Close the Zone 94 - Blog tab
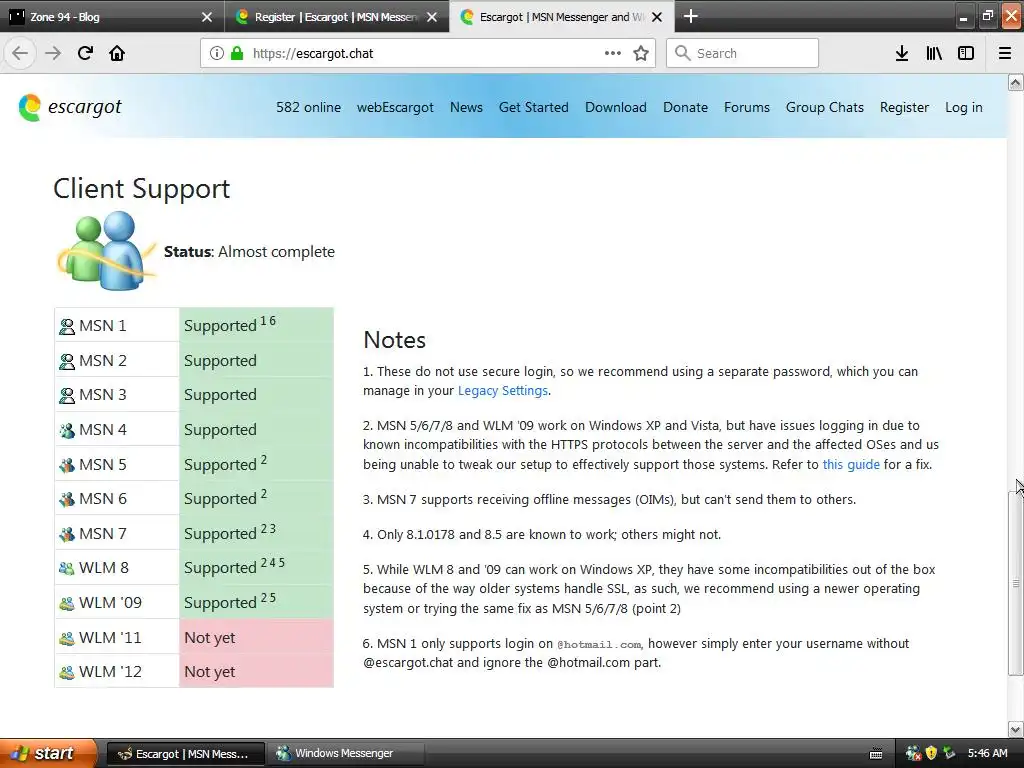Screen dimensions: 1024x768 pos(207,17)
